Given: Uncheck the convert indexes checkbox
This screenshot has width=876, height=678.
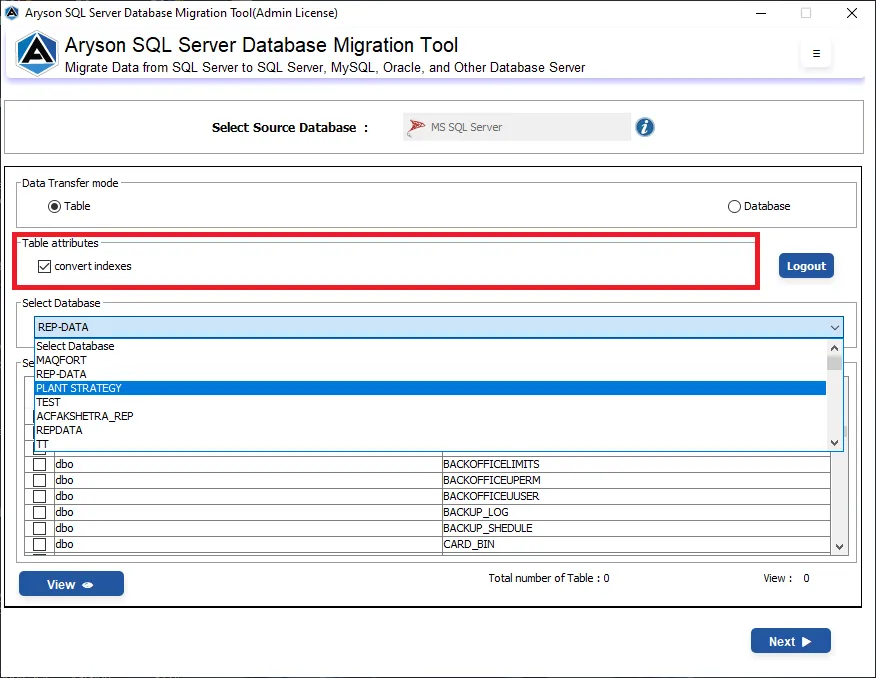Looking at the screenshot, I should (x=44, y=266).
